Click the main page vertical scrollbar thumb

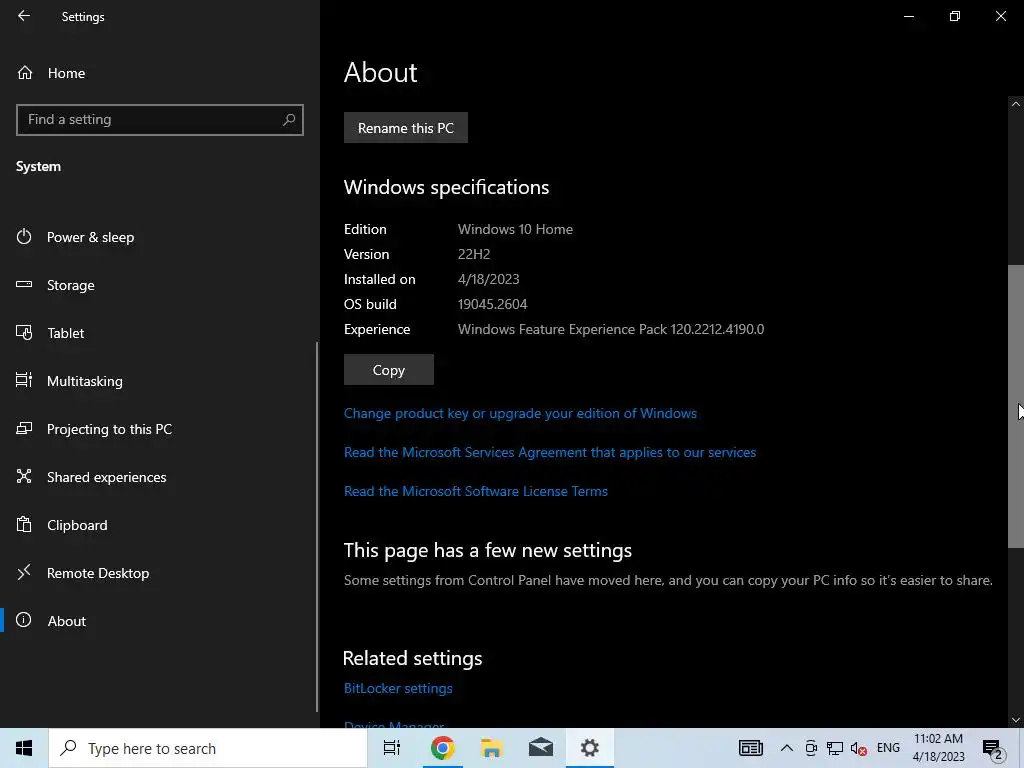(1016, 406)
